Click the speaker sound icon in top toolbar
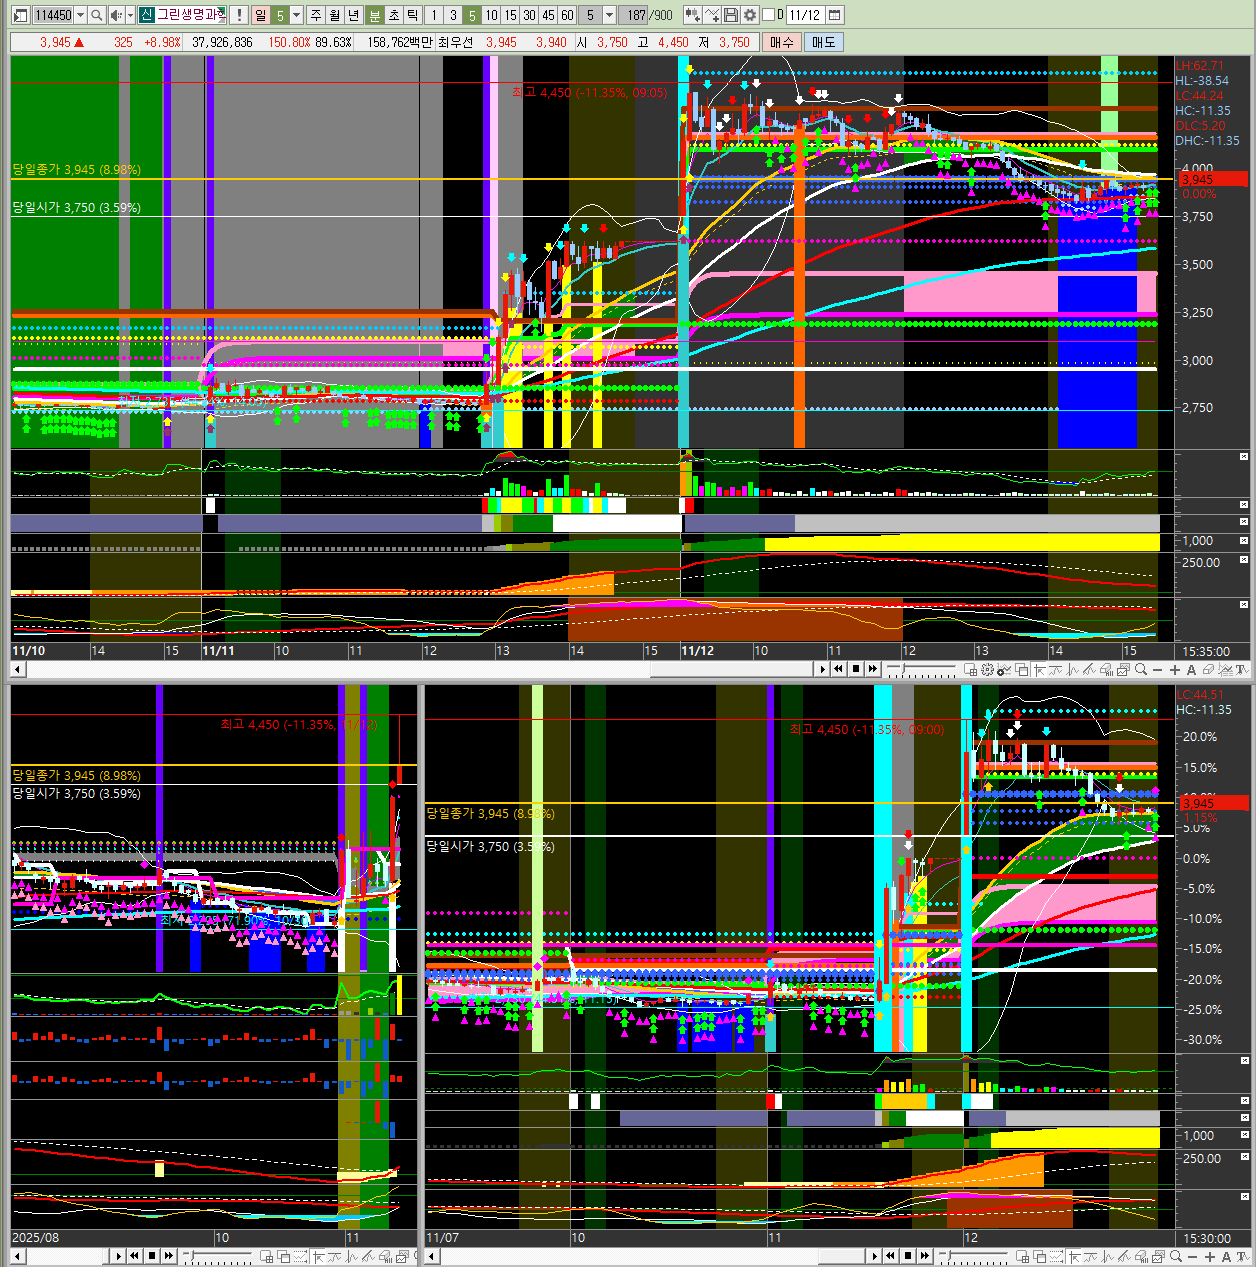The image size is (1256, 1267). 116,15
